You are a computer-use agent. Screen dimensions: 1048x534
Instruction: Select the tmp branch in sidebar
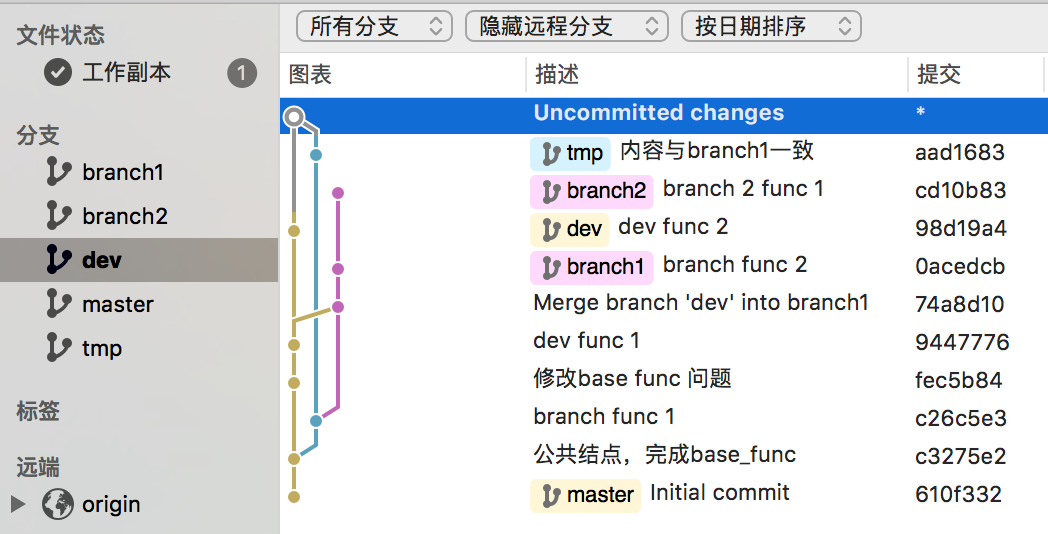(x=102, y=348)
